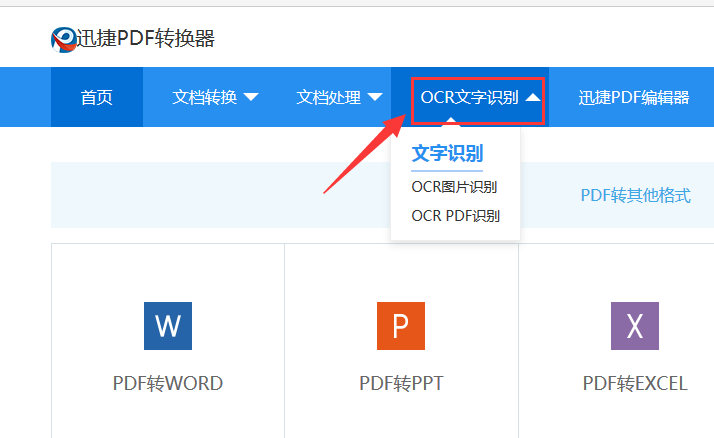
Task: Click the 文字识别 dropdown heading
Action: click(x=447, y=153)
